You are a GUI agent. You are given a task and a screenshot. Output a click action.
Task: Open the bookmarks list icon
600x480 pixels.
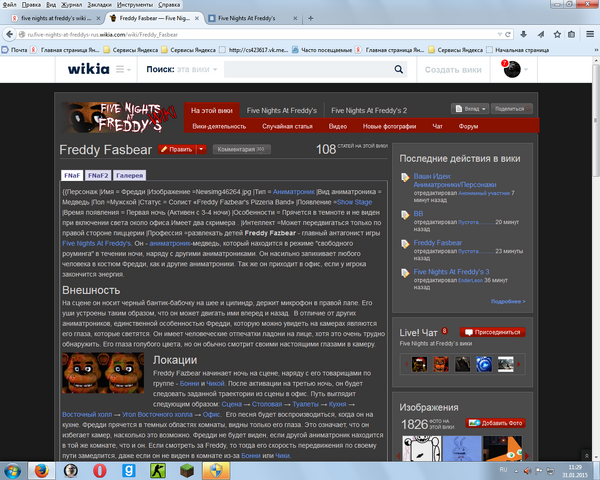pos(571,34)
